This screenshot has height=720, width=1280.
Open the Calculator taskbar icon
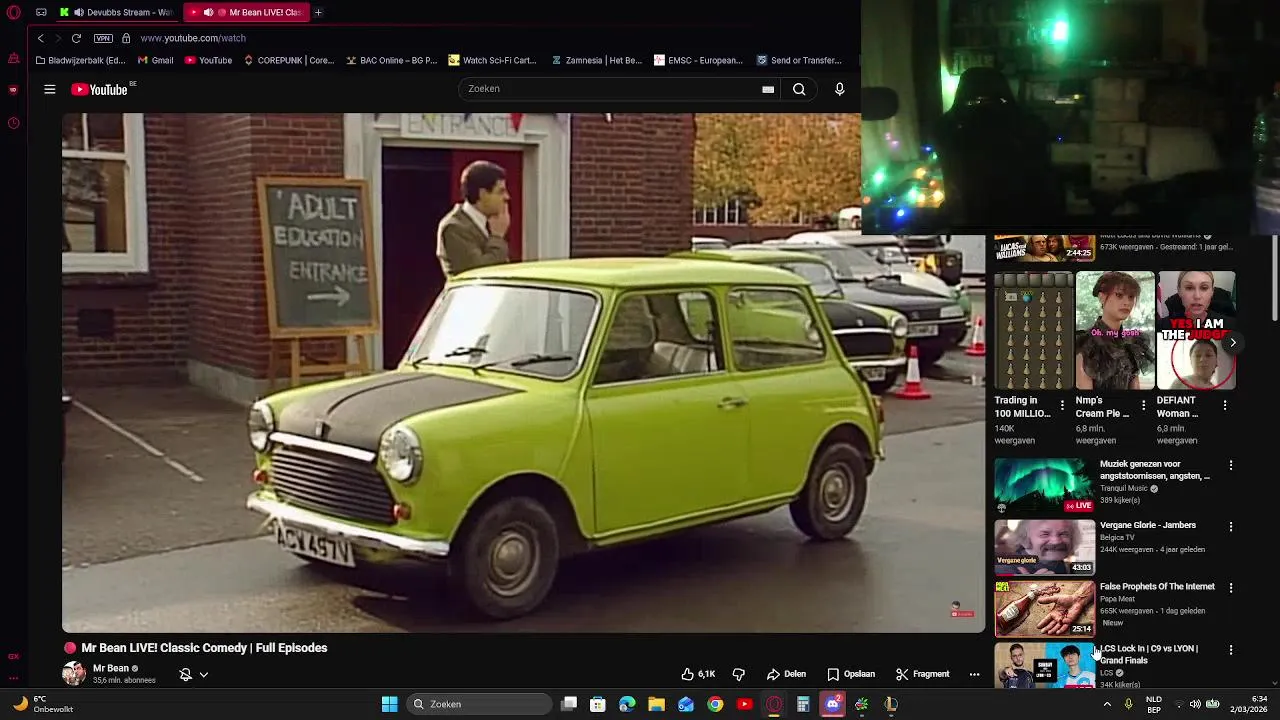coord(803,704)
